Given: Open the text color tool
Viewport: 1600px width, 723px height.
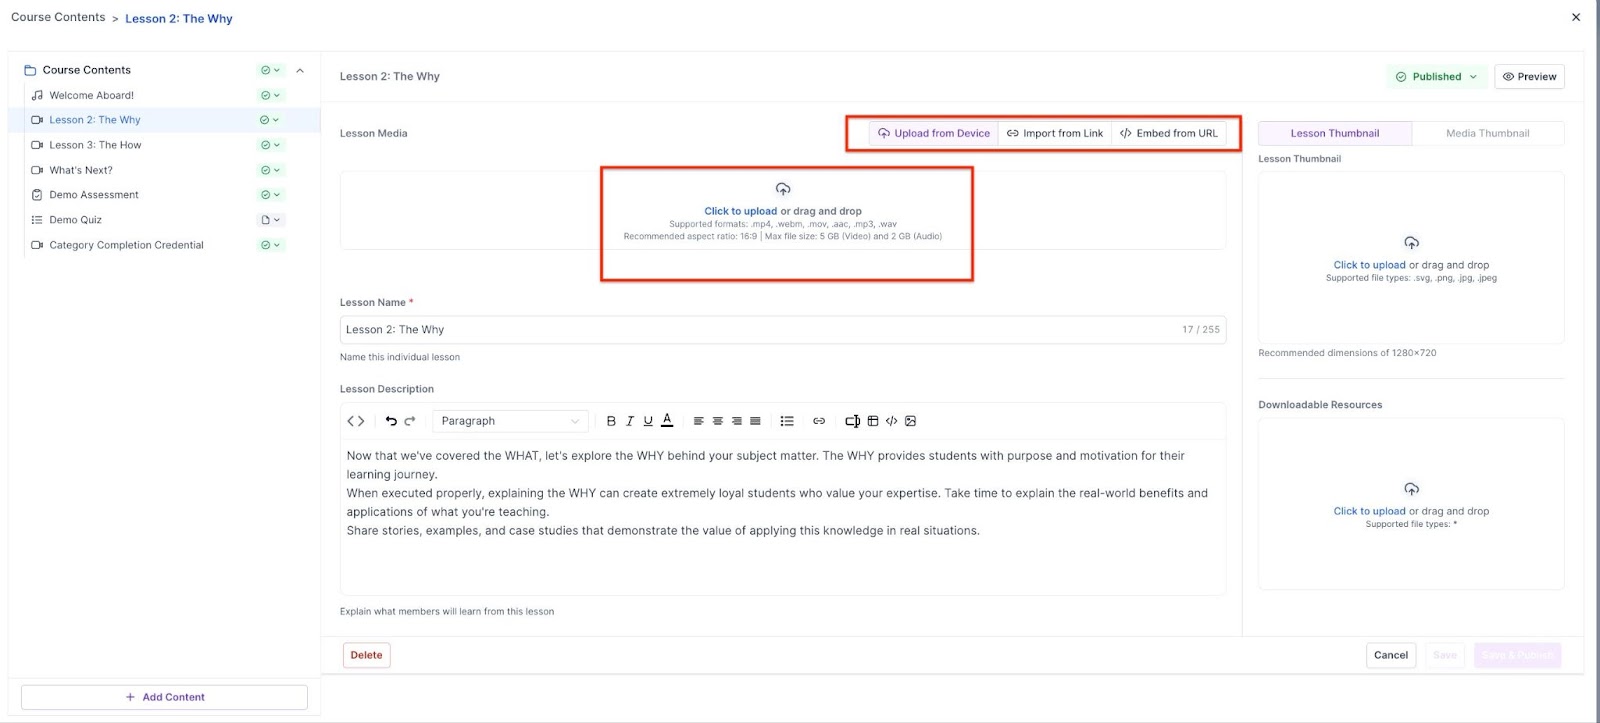Looking at the screenshot, I should coord(667,421).
